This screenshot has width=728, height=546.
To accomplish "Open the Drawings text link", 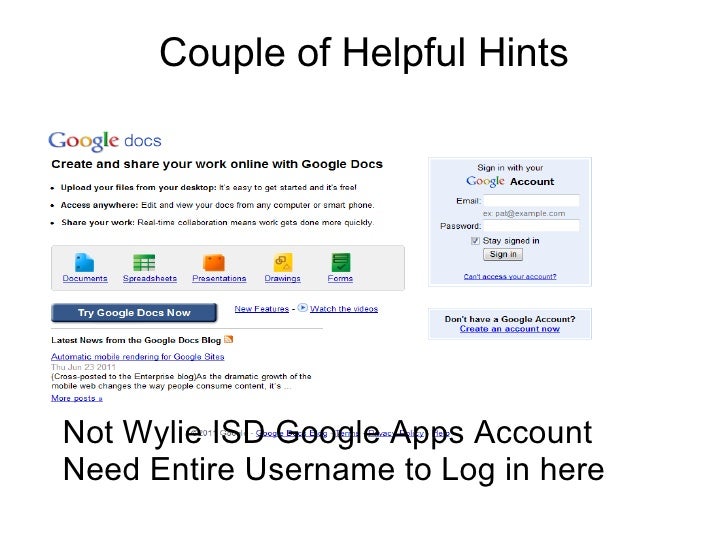I will tap(283, 278).
